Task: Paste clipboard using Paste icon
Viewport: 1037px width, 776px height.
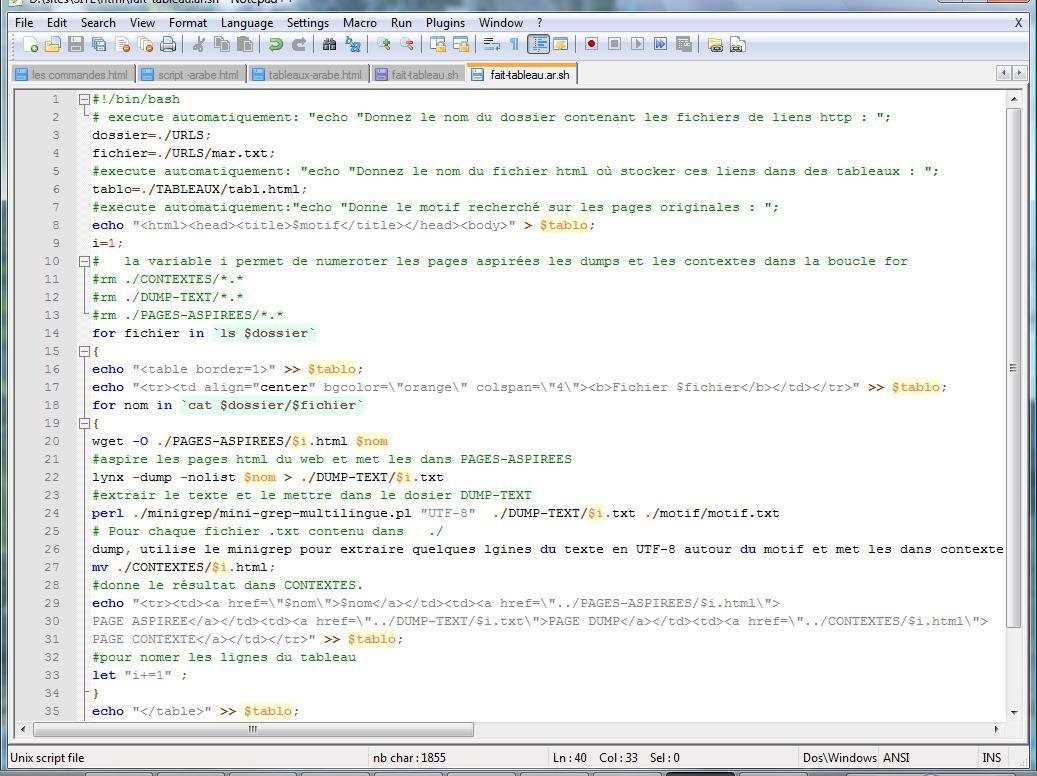Action: [x=245, y=45]
